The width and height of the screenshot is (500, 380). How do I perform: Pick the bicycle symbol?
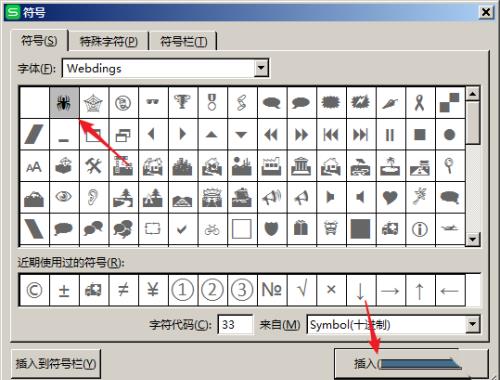[212, 229]
